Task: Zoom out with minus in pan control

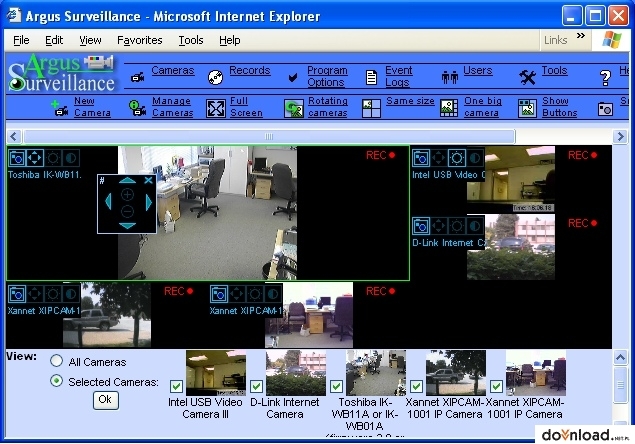Action: [127, 211]
